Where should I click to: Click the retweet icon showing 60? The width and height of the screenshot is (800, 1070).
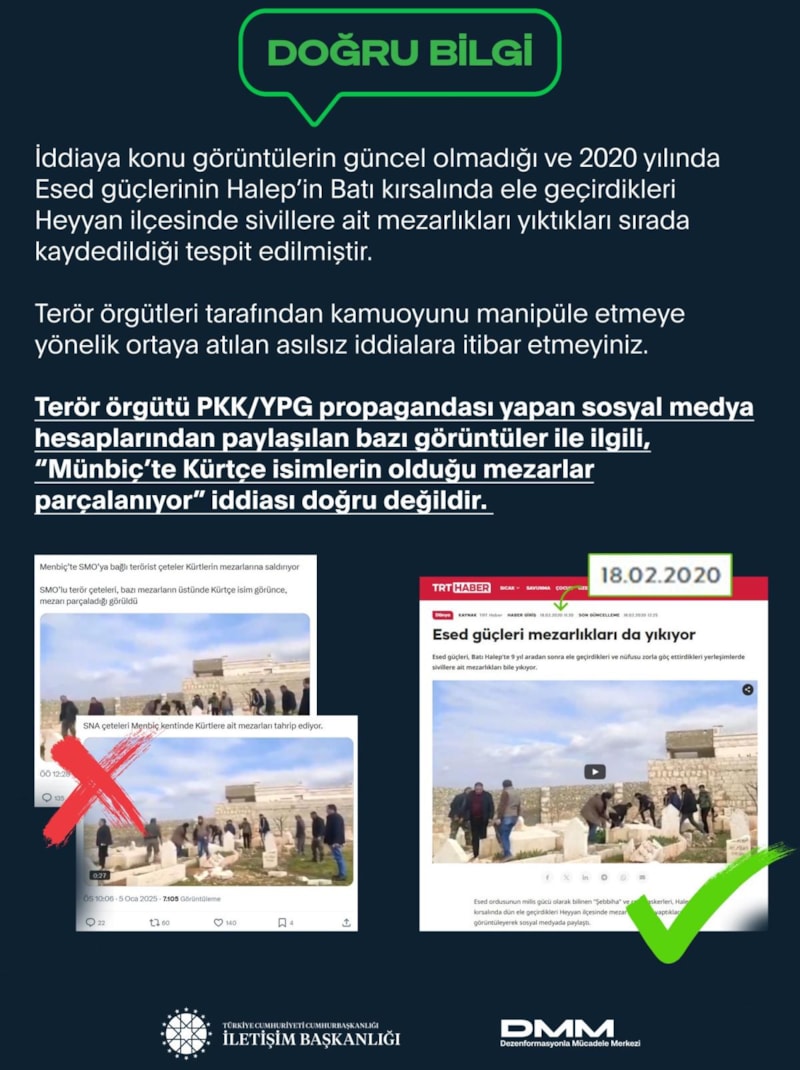pos(154,923)
